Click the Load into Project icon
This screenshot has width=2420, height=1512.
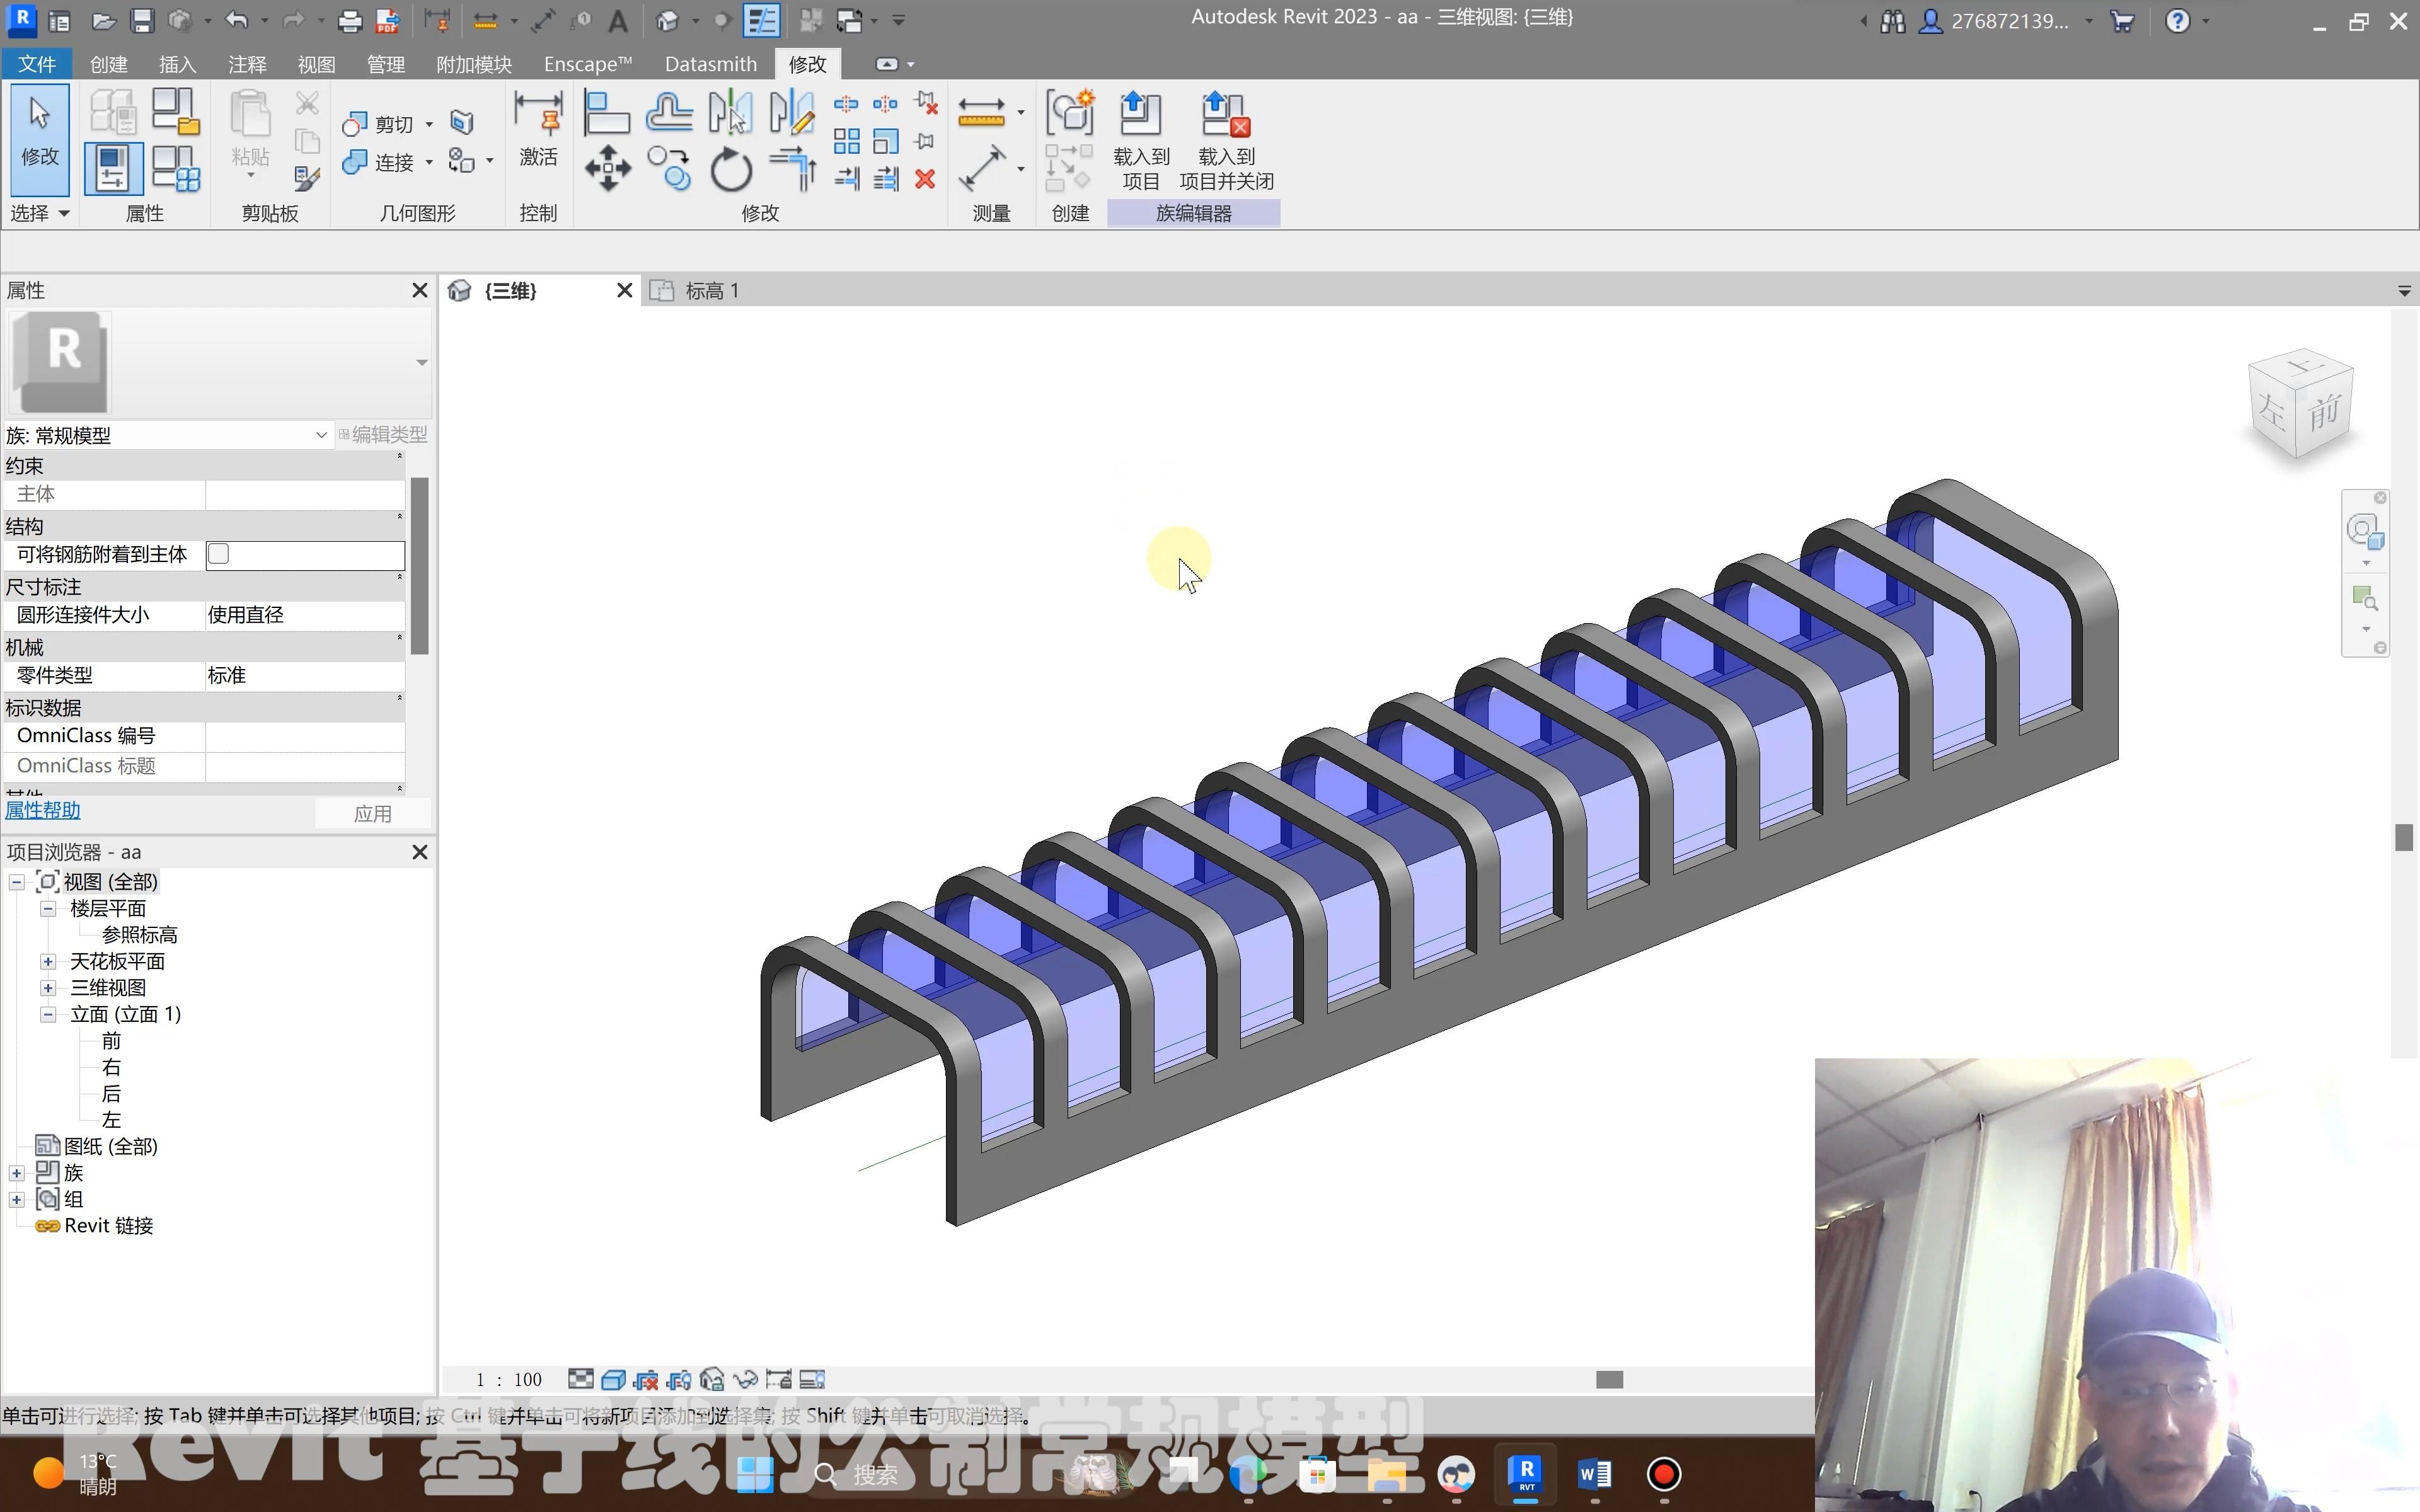[x=1140, y=115]
